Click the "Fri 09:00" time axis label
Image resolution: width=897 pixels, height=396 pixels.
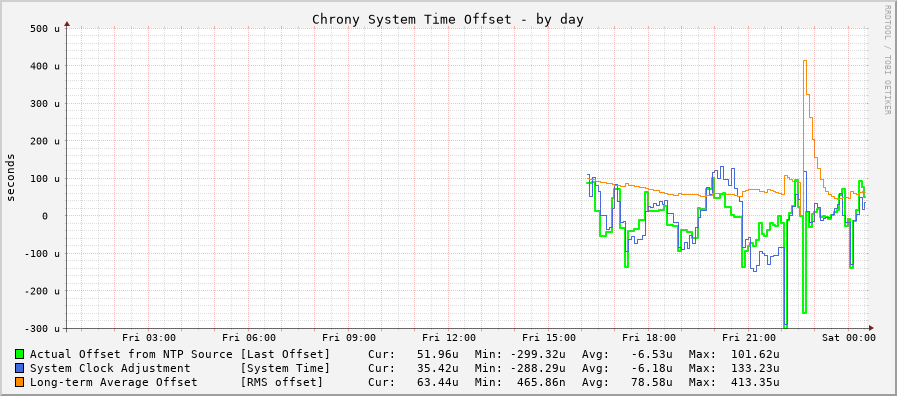(349, 338)
